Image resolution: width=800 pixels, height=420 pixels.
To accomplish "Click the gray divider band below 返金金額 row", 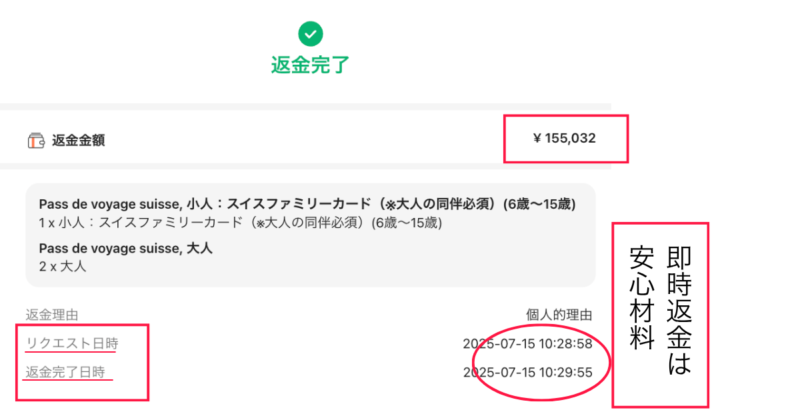I will click(x=300, y=166).
